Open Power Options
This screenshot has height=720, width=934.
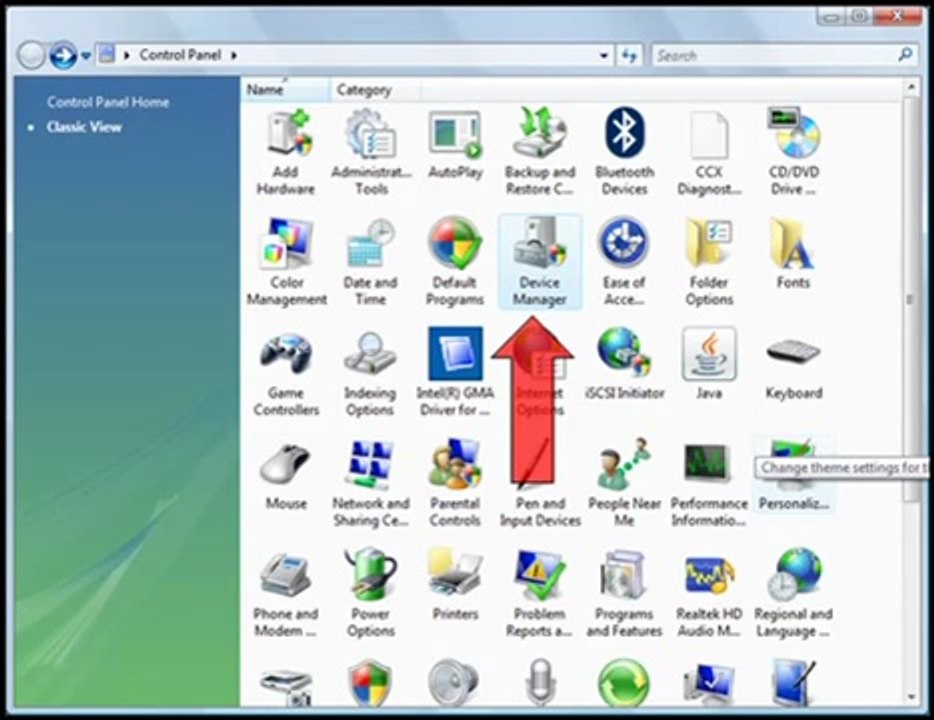click(371, 594)
